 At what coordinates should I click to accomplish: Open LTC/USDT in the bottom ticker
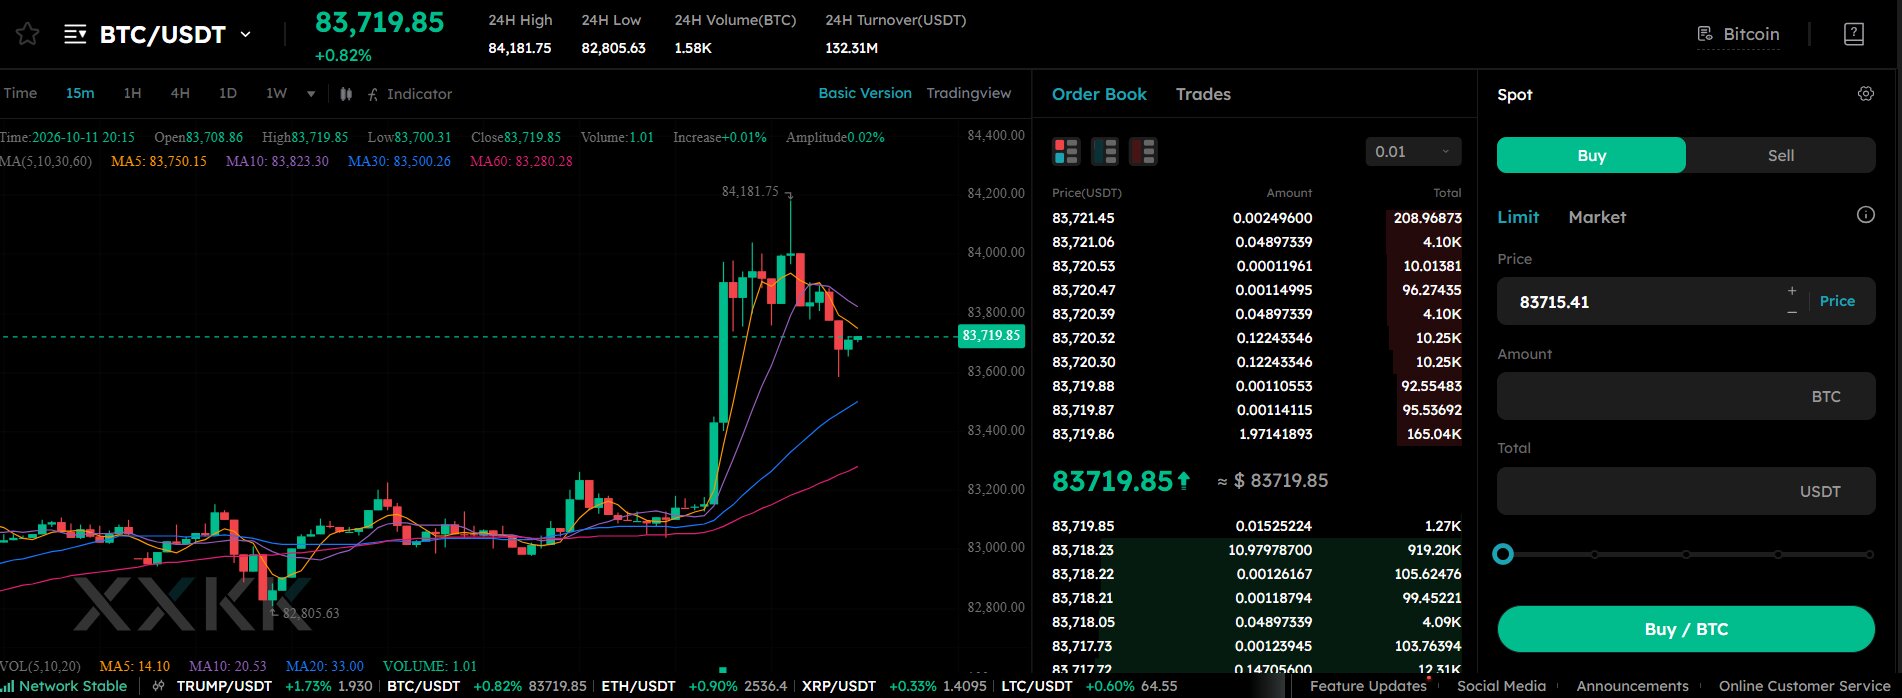click(x=1036, y=686)
